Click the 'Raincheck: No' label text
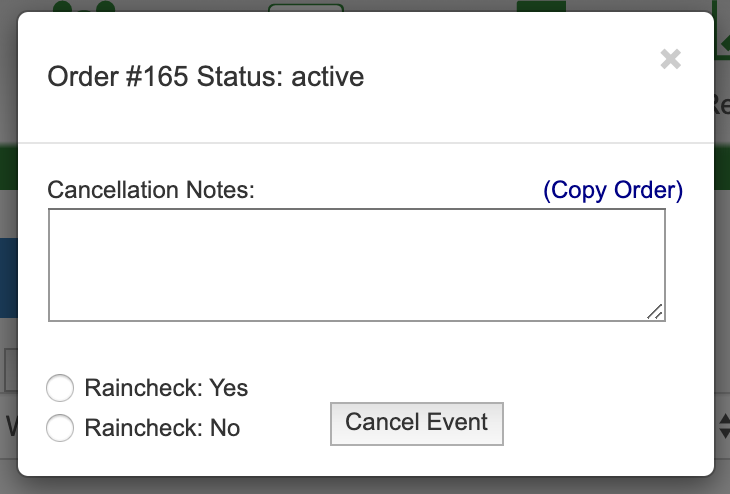730x494 pixels. pyautogui.click(x=162, y=428)
